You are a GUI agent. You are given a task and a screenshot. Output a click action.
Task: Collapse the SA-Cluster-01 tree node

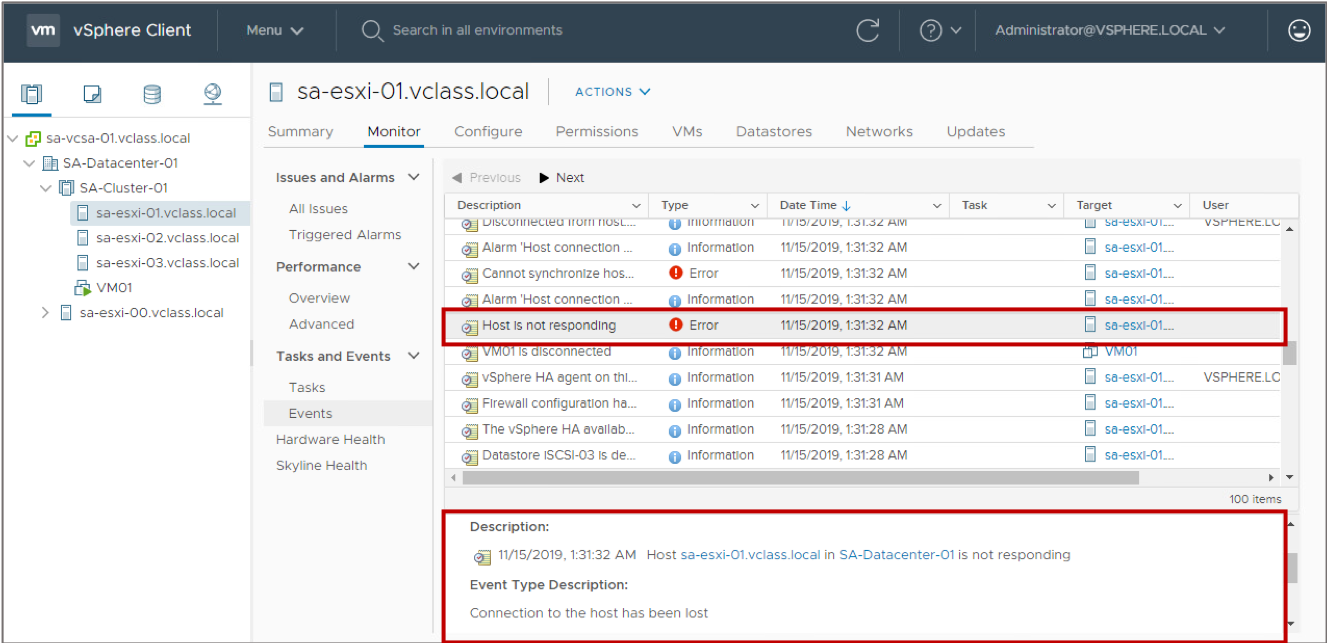tap(46, 188)
